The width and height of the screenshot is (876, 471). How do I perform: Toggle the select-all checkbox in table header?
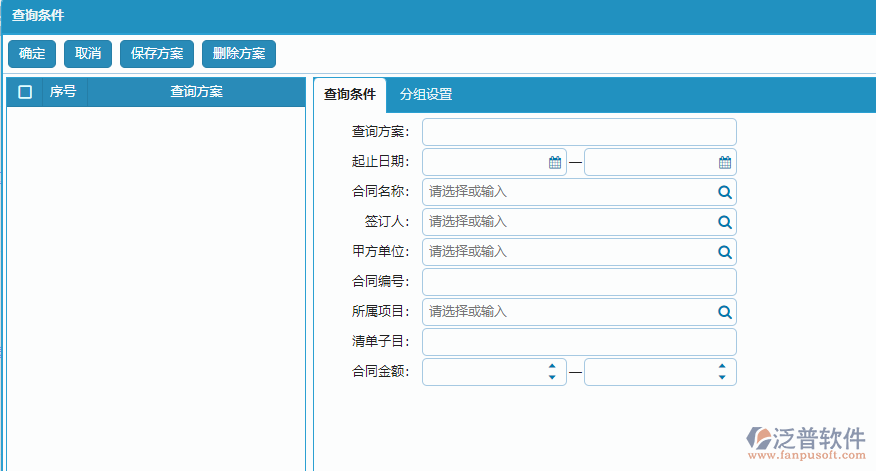[25, 92]
